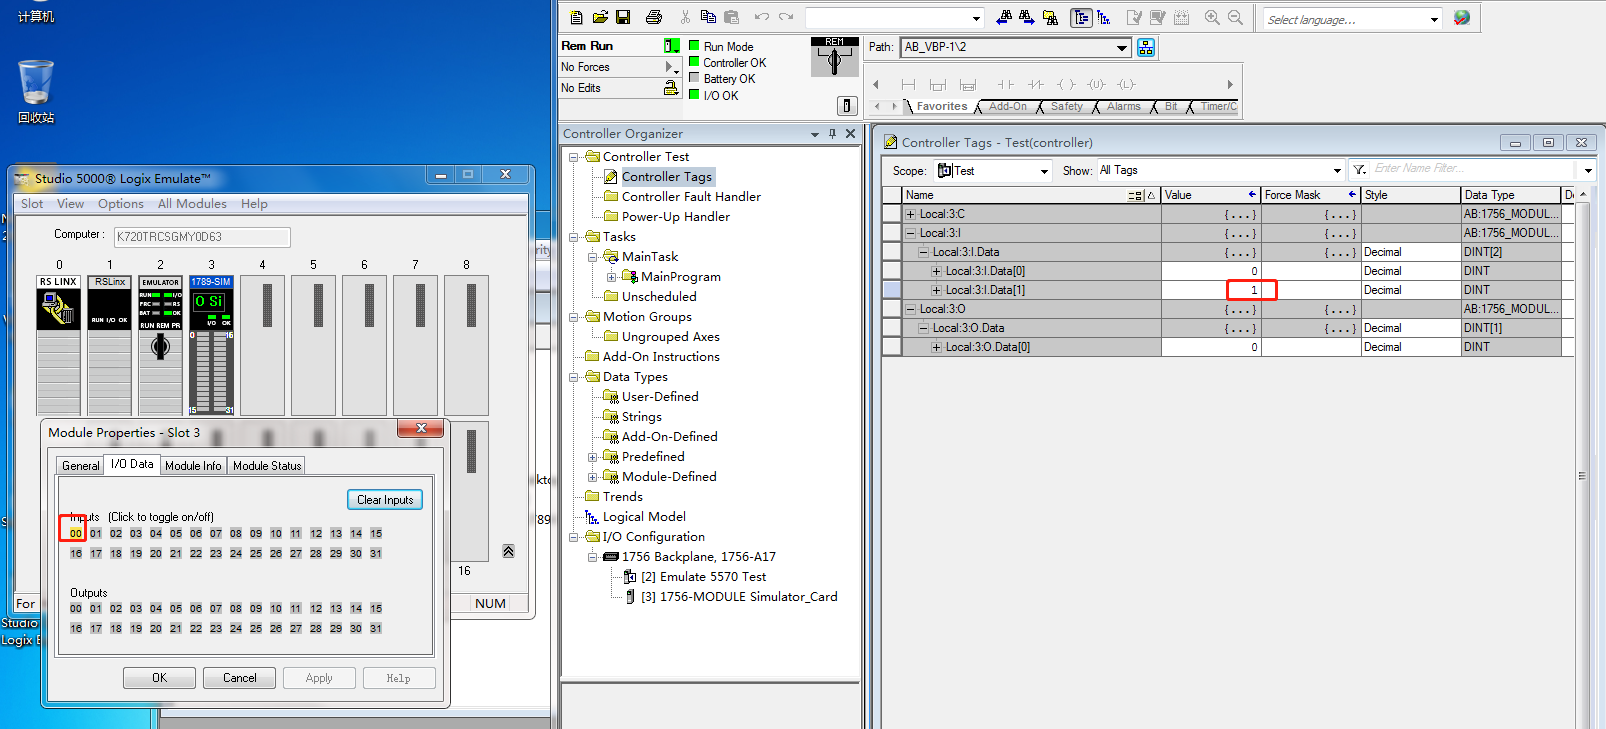
Task: Toggle the Controller Organizer tree icon
Action: tap(1081, 17)
